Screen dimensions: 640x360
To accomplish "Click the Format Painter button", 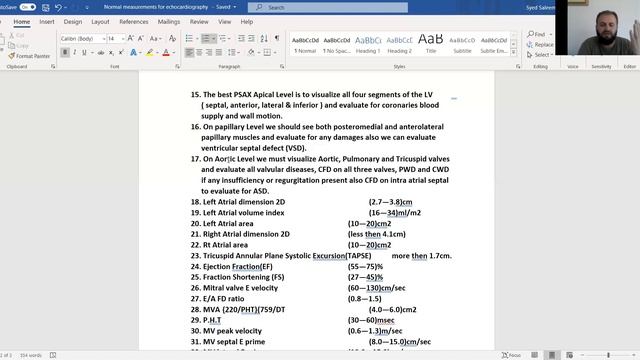I will [x=29, y=56].
